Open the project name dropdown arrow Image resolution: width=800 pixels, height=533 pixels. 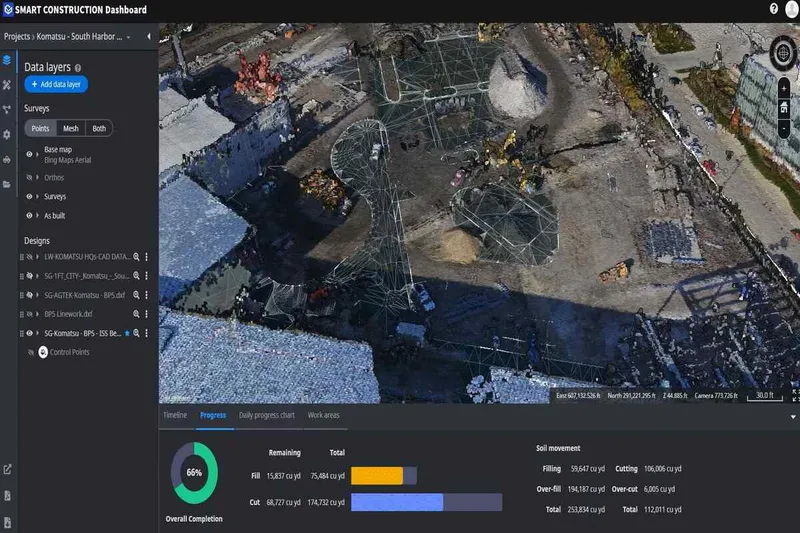[128, 37]
